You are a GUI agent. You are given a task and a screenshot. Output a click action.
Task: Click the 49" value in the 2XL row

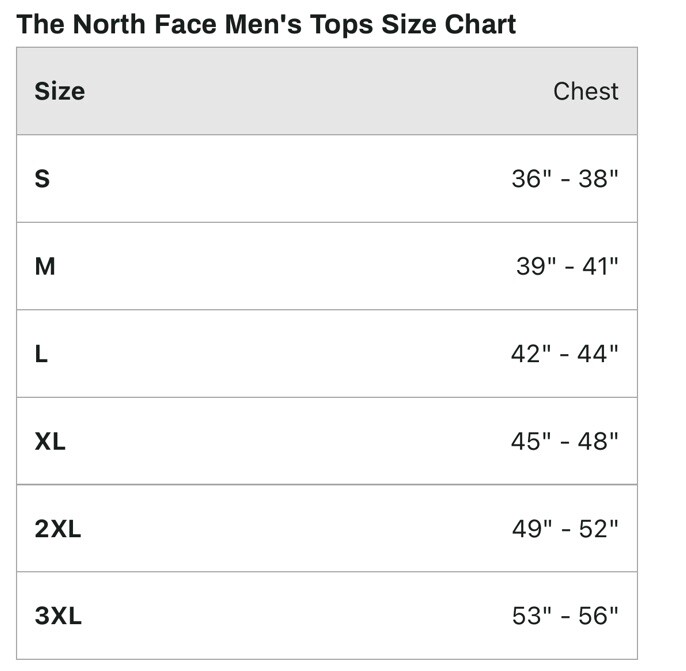[530, 529]
